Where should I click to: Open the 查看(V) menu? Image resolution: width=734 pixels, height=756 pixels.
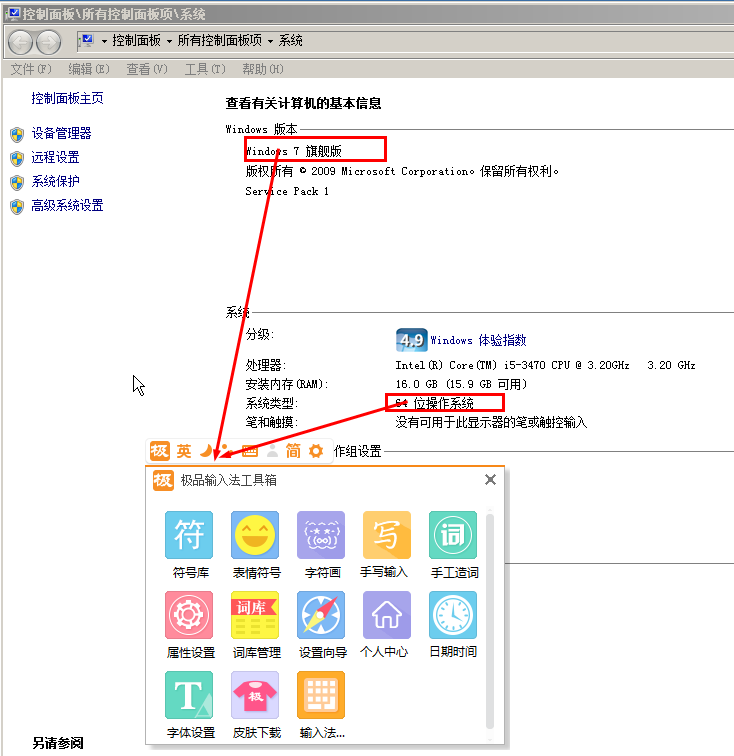(147, 69)
